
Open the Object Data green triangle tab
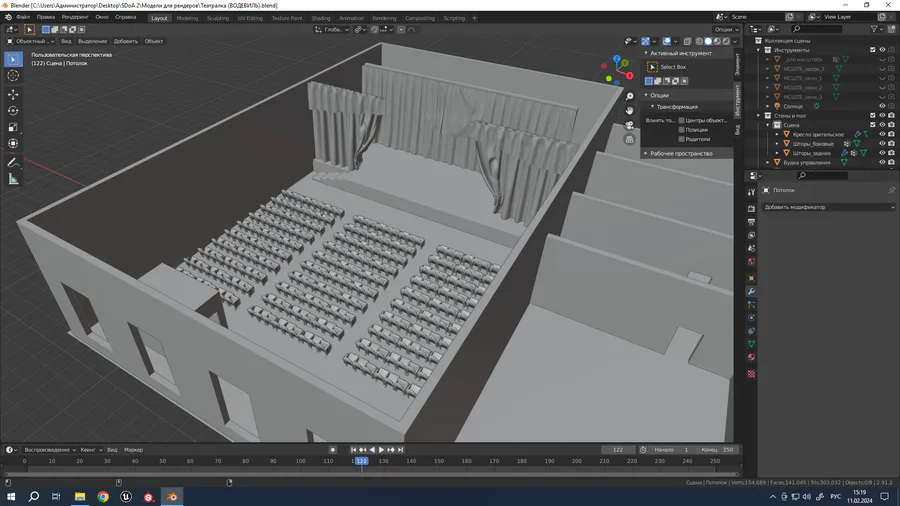751,344
